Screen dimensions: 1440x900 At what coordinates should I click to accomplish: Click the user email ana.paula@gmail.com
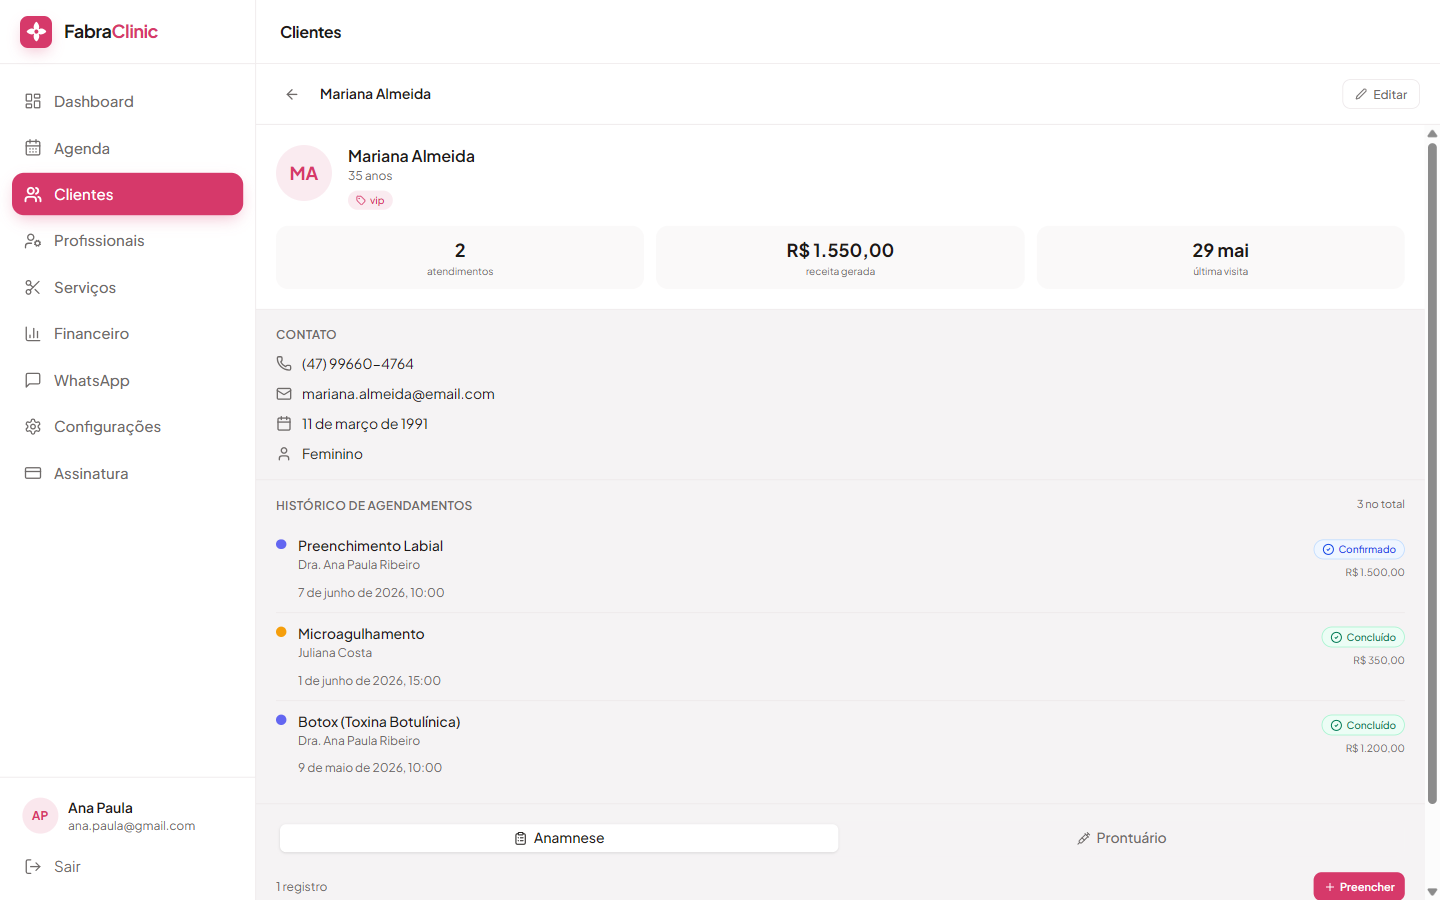(132, 826)
